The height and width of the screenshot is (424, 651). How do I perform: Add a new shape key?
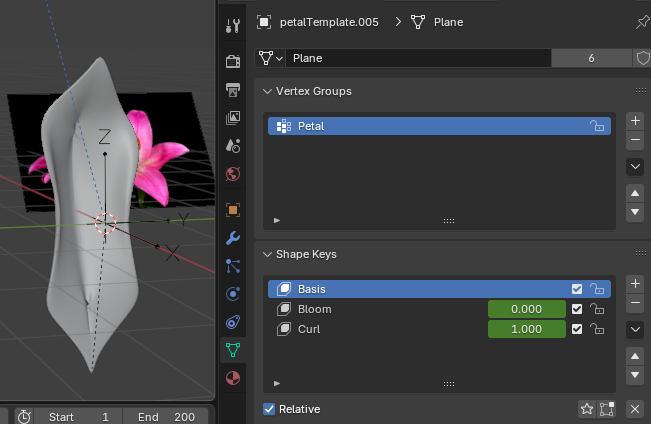[x=635, y=284]
